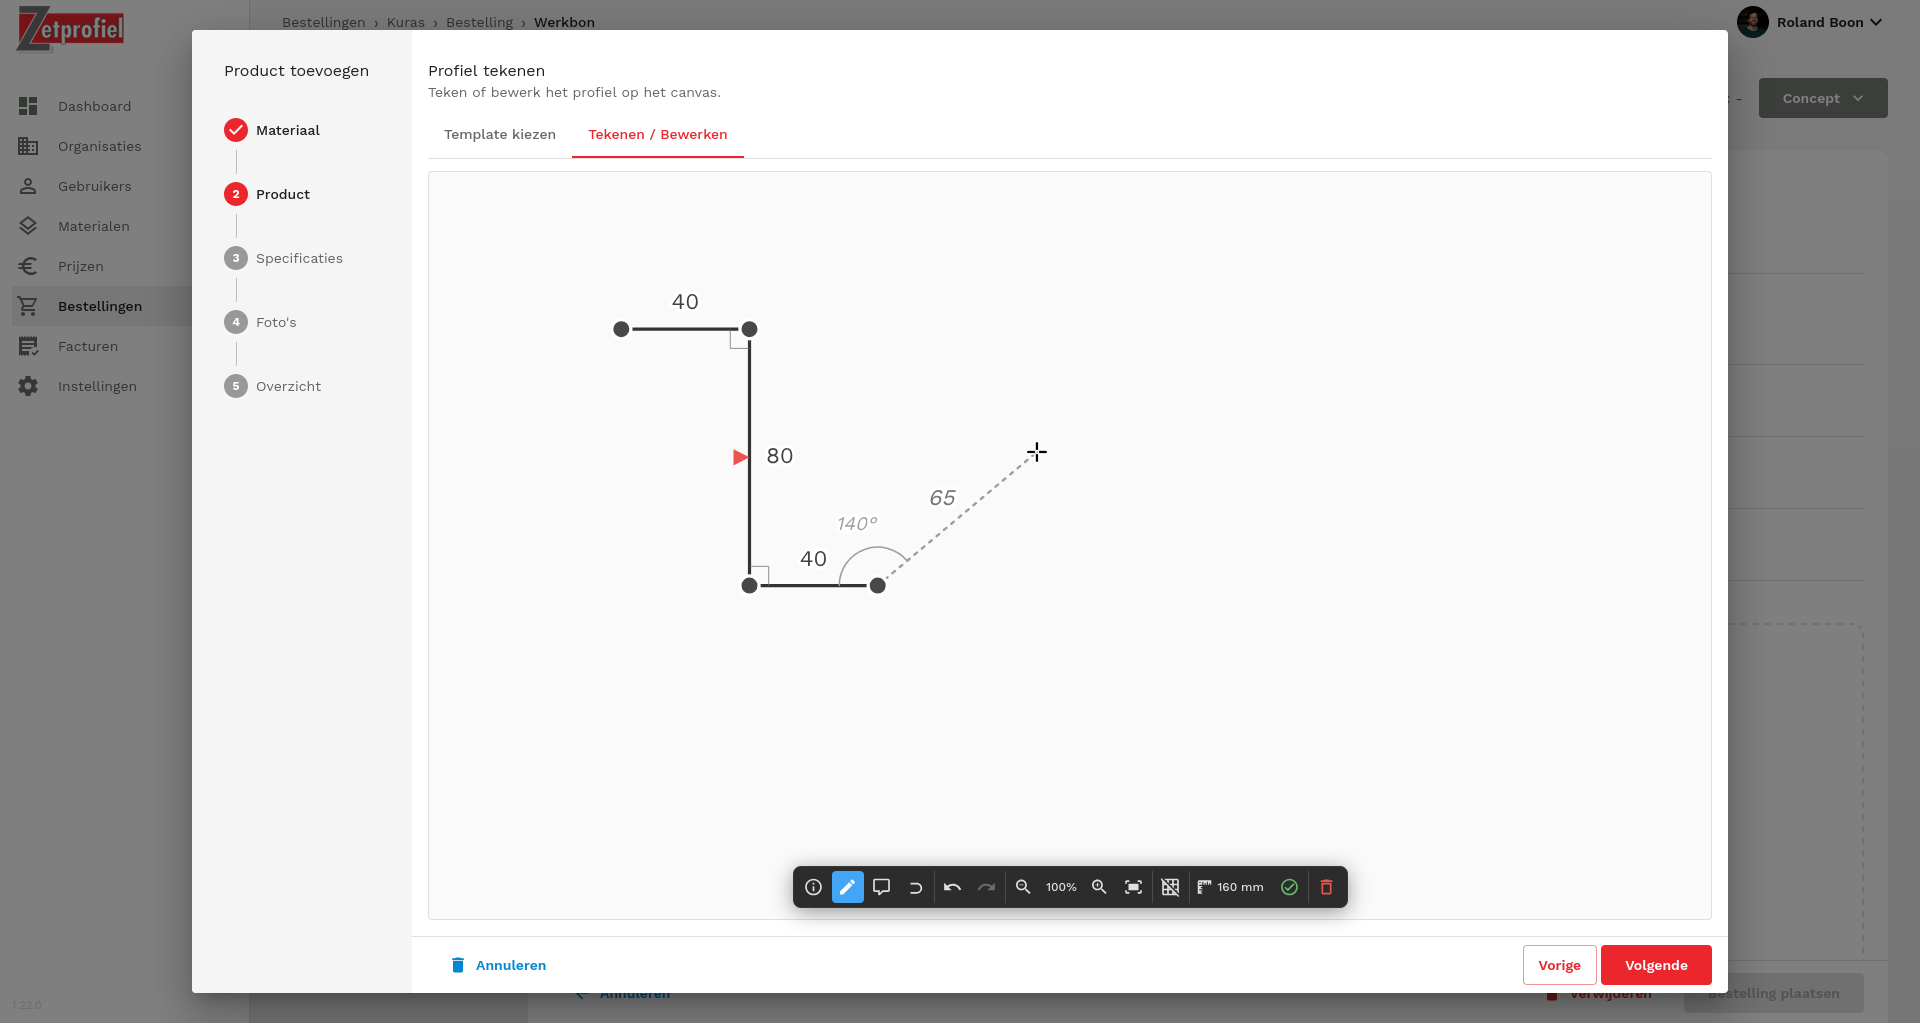
Task: Click the 100% zoom level
Action: click(x=1061, y=887)
